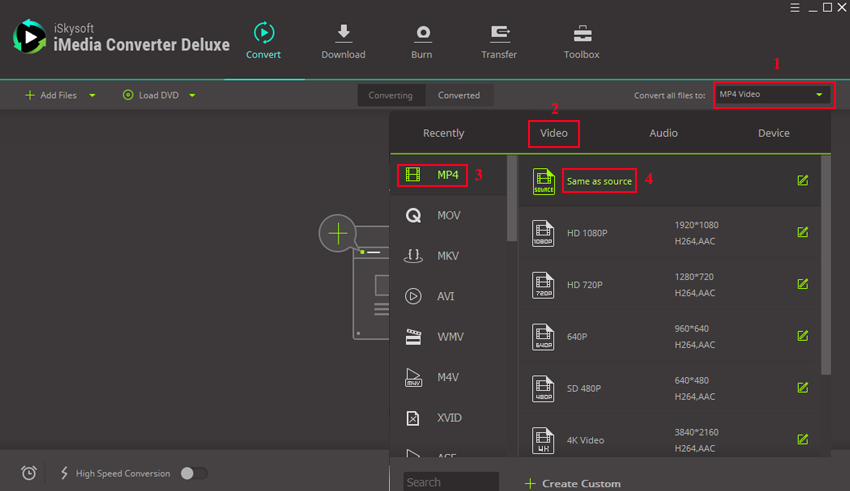This screenshot has width=850, height=491.
Task: Toggle High Speed Conversion switch
Action: [194, 474]
